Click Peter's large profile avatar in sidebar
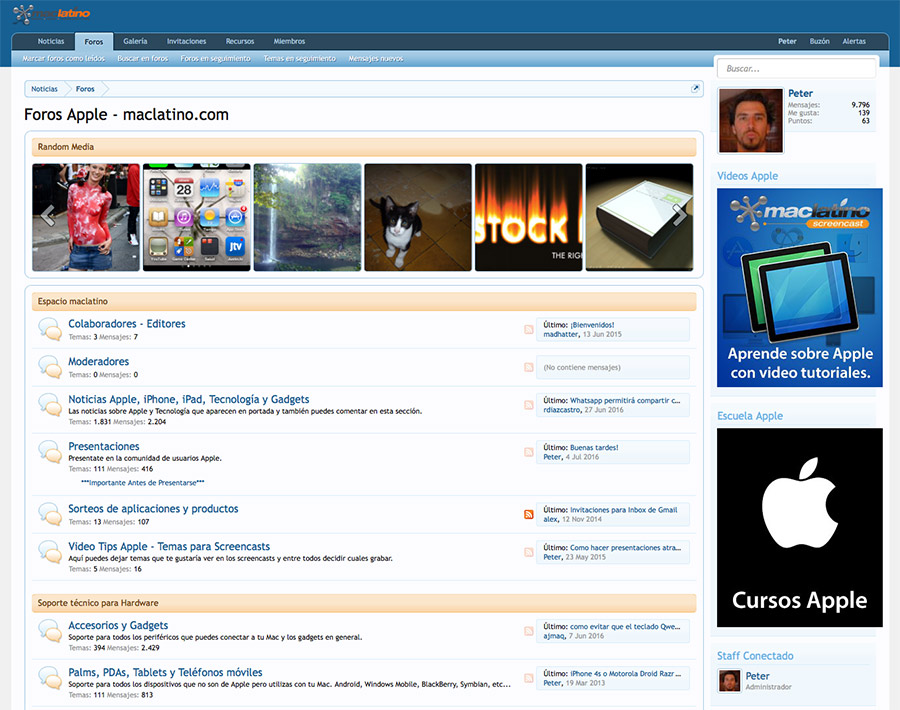The width and height of the screenshot is (900, 710). click(751, 121)
